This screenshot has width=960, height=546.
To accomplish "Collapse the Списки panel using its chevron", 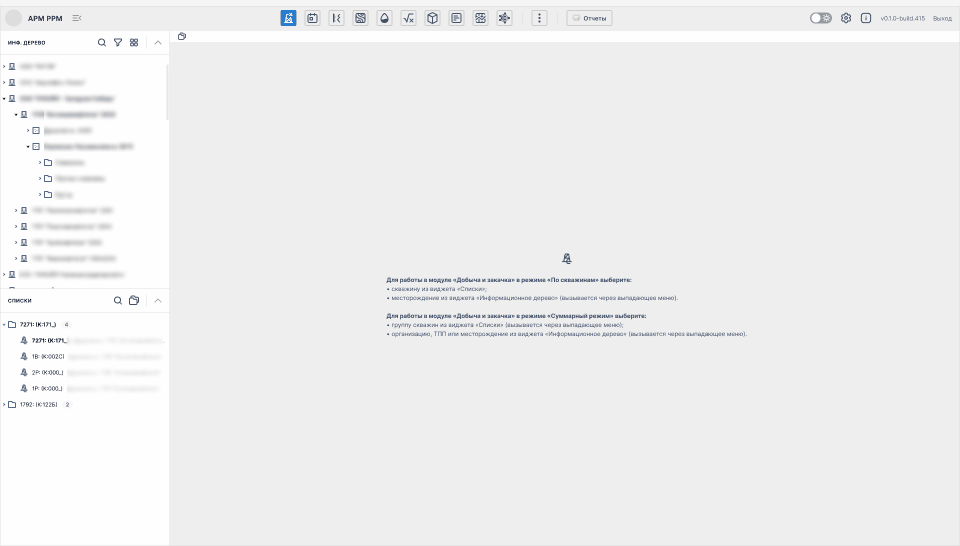I will 158,300.
